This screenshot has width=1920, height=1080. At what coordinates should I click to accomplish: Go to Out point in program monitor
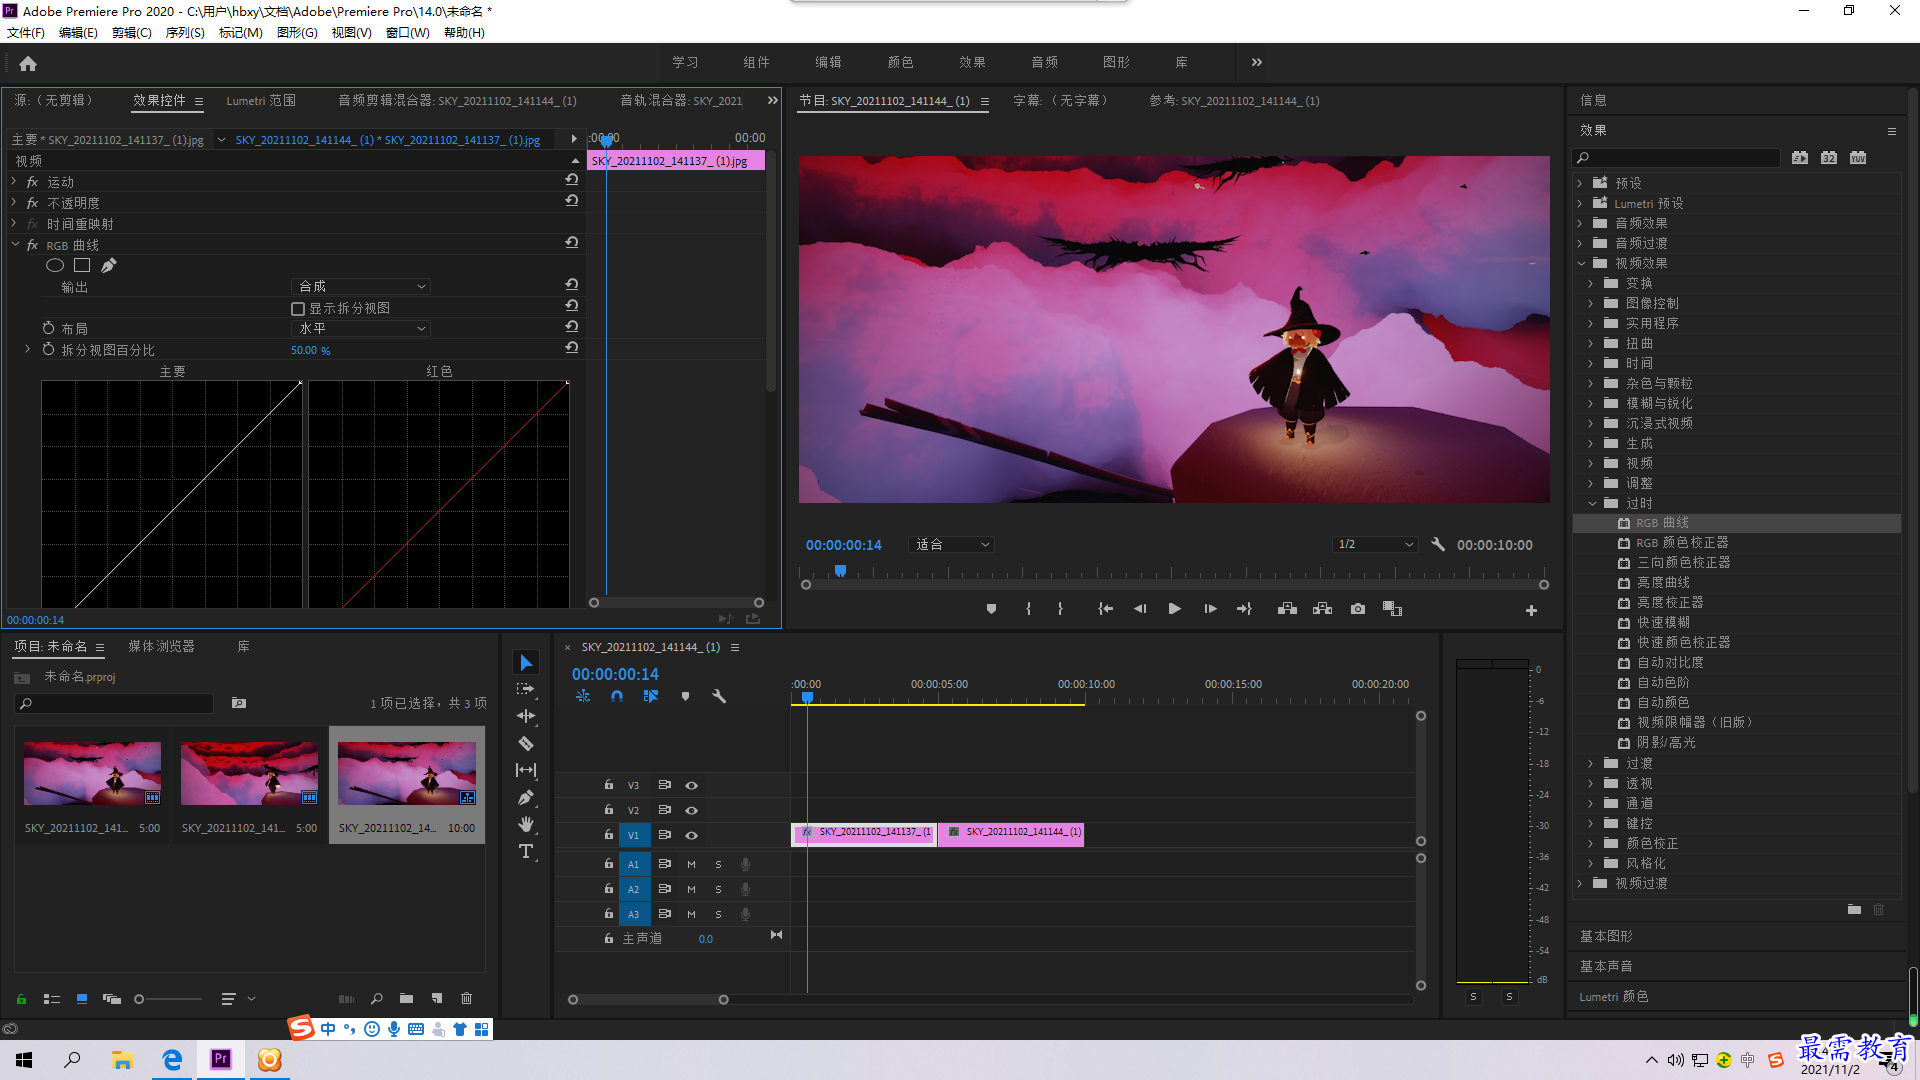[1244, 609]
